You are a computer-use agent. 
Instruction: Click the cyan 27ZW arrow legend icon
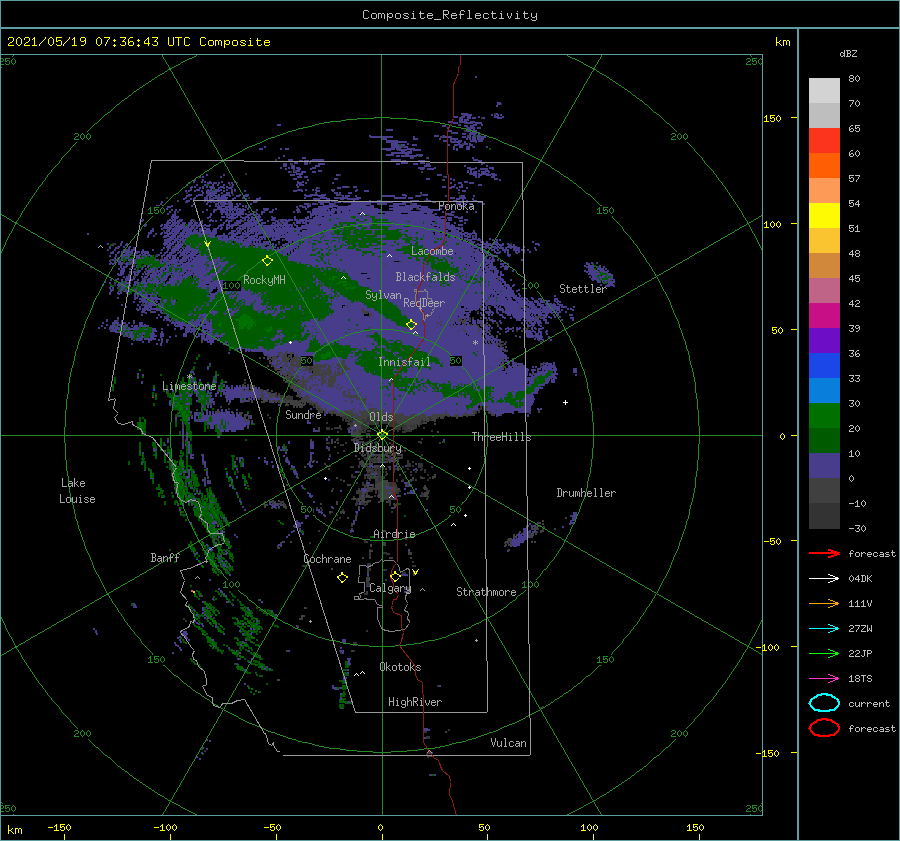(x=824, y=629)
